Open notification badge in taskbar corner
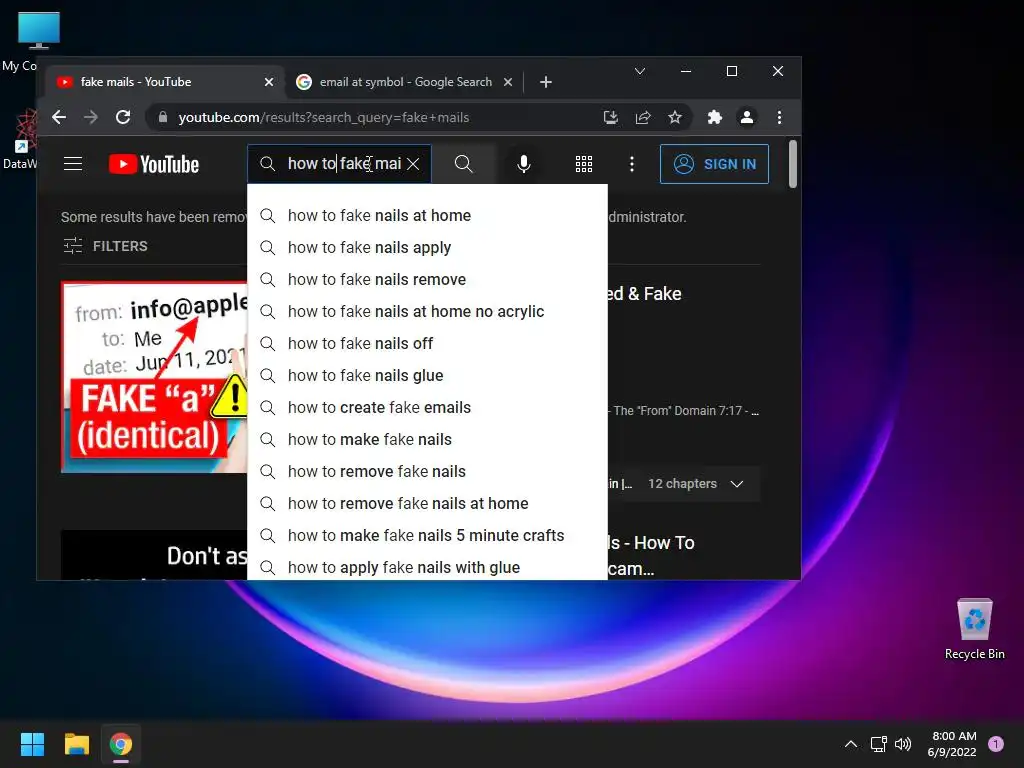Screen dimensions: 1024x768 (x=996, y=744)
